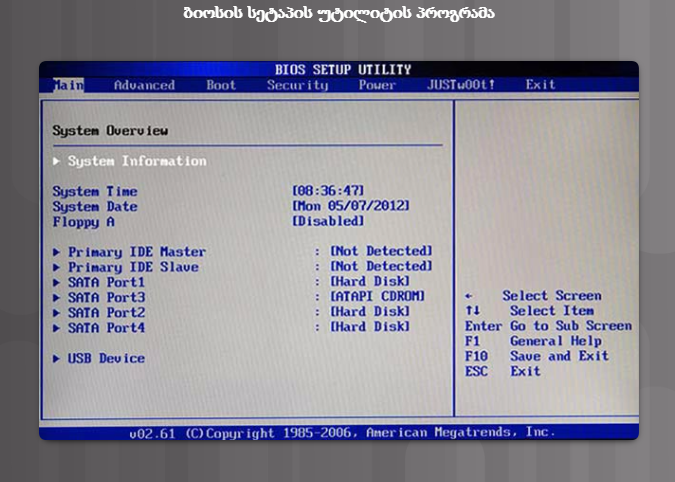Open the SATA Port2 submenu

point(106,312)
